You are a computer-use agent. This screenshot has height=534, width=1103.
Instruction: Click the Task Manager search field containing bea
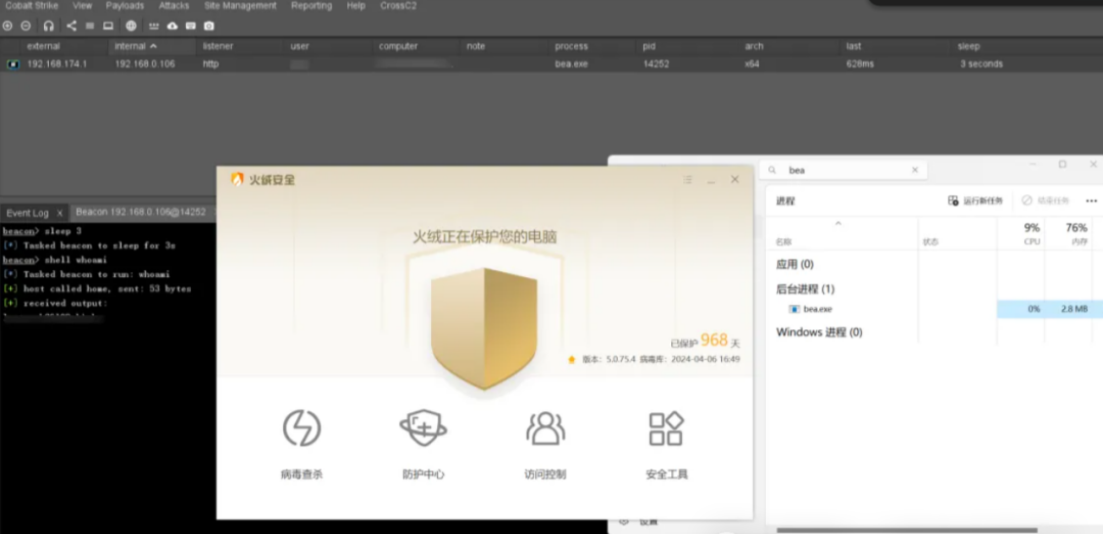[843, 170]
